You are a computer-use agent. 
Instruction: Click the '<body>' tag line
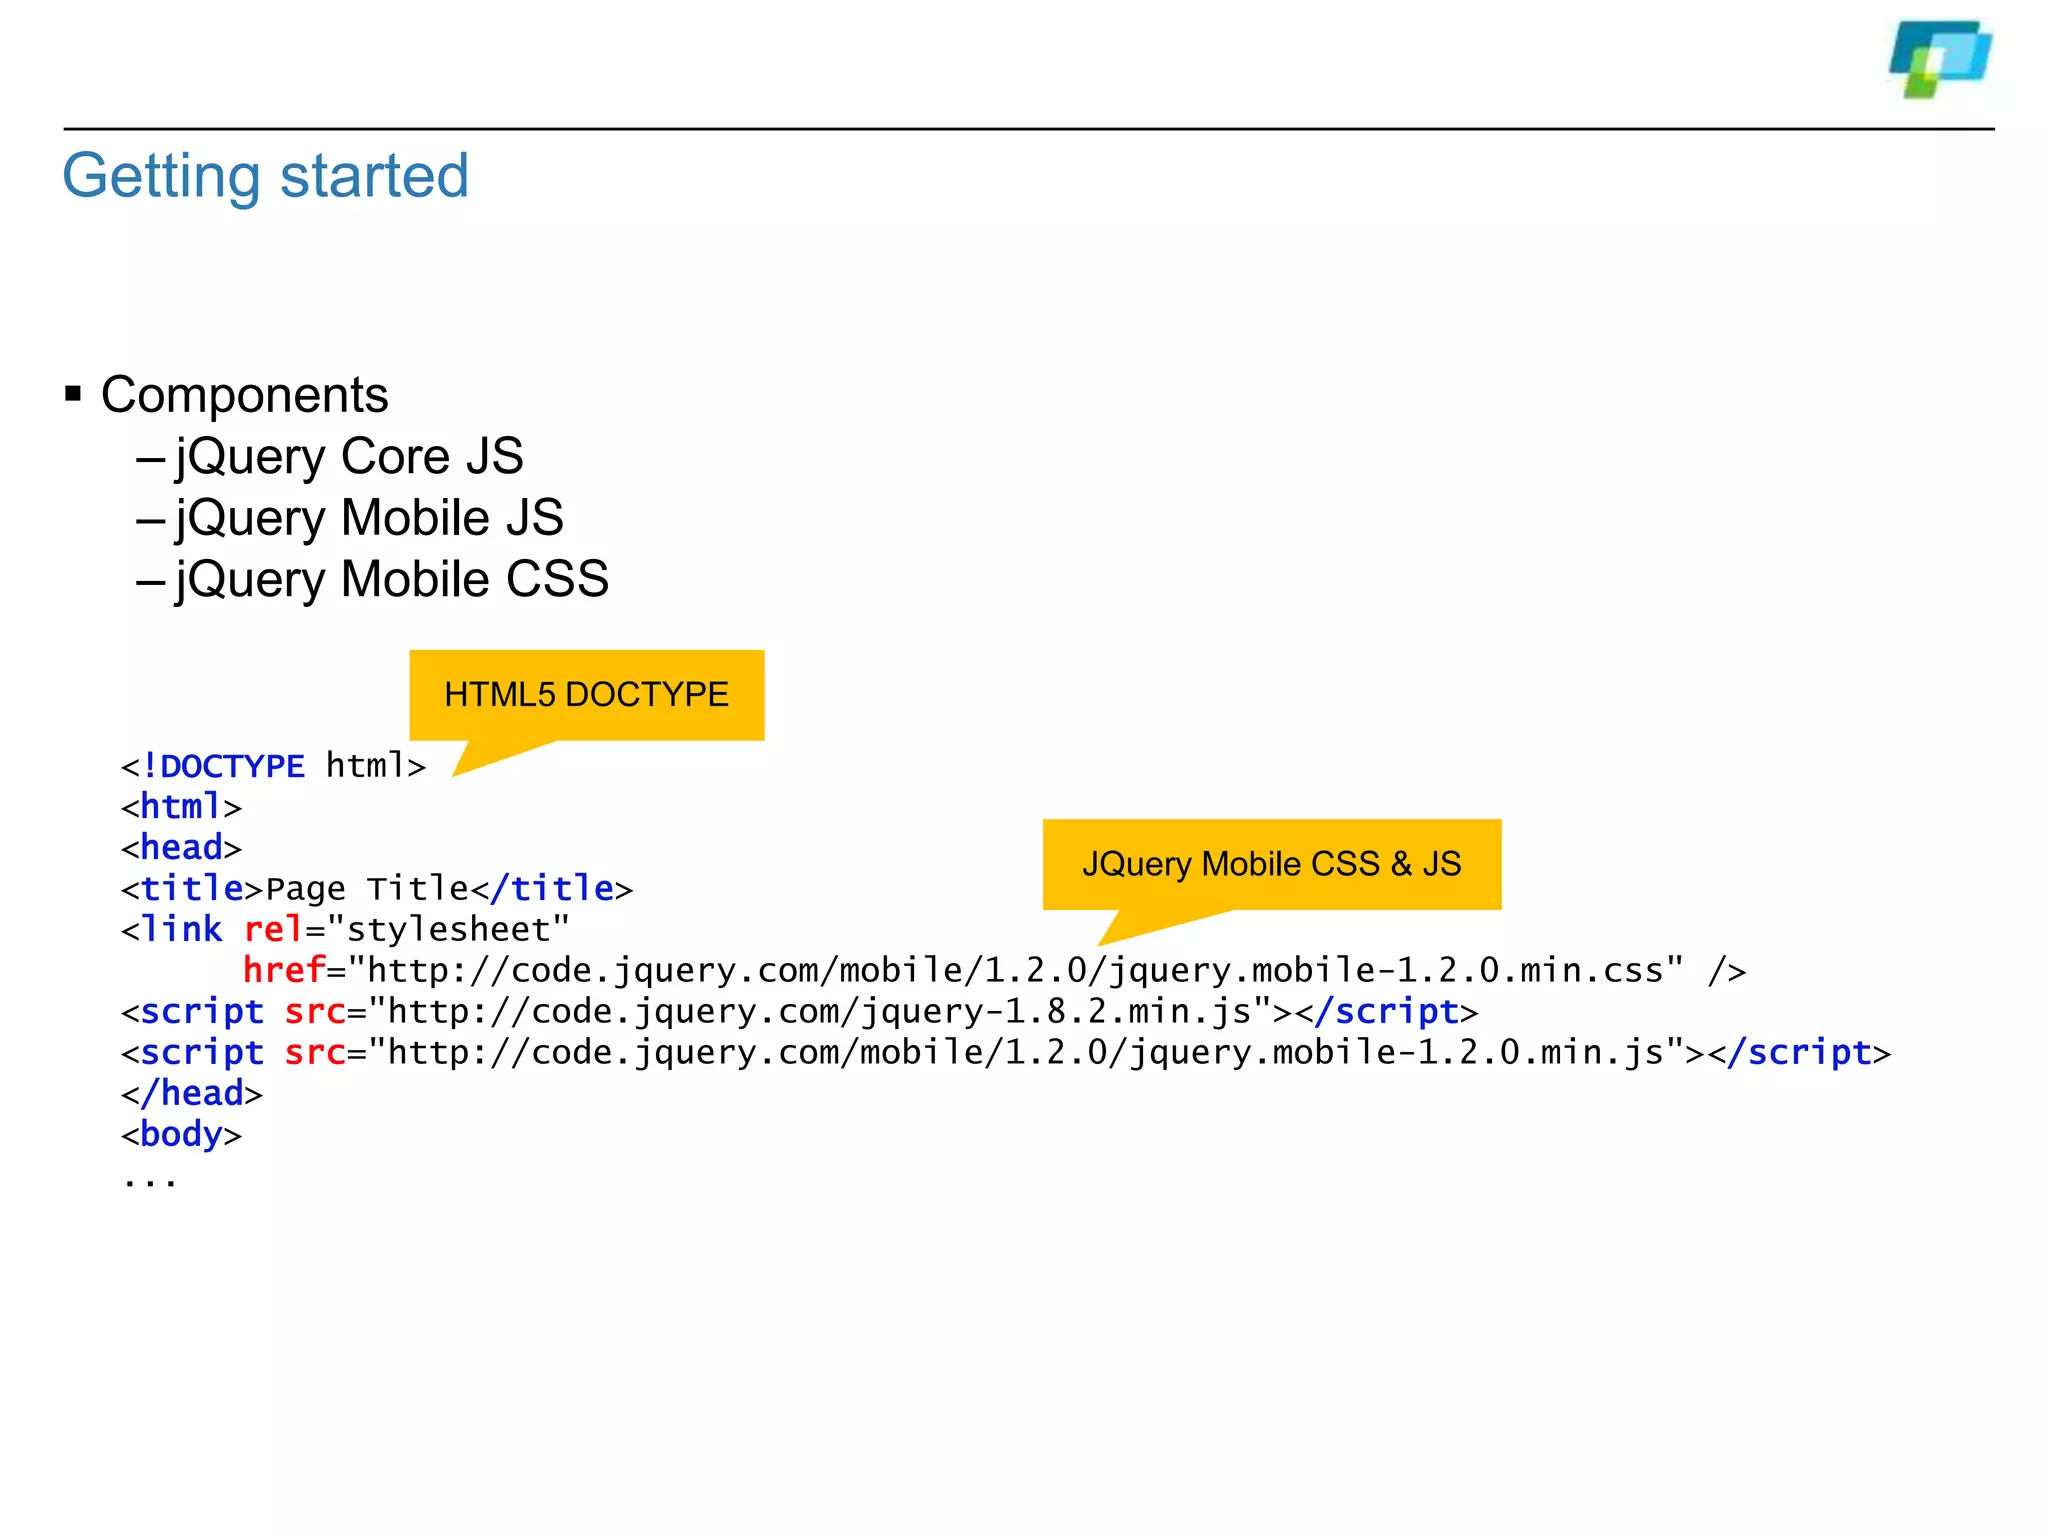(x=181, y=1135)
